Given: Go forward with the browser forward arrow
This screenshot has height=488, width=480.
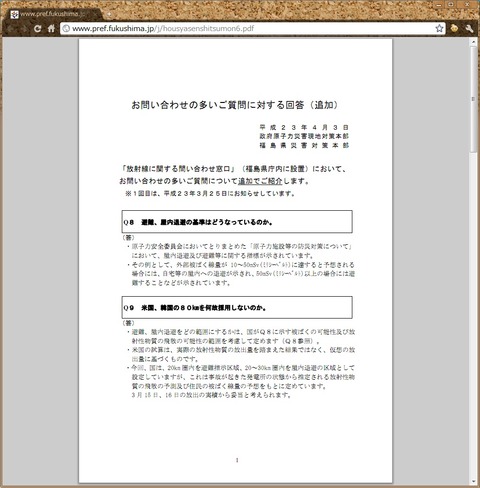Looking at the screenshot, I should coord(24,29).
